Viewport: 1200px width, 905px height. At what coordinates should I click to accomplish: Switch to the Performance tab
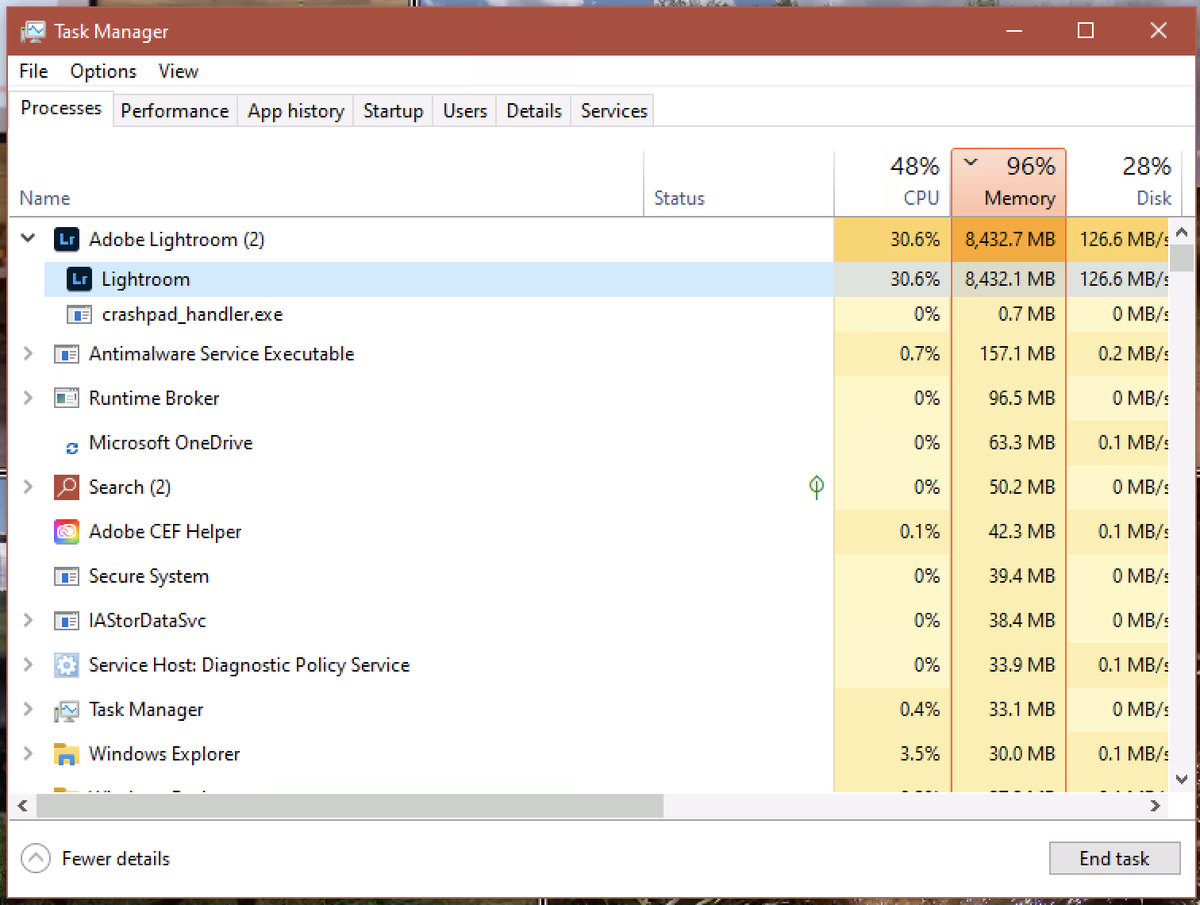coord(175,111)
